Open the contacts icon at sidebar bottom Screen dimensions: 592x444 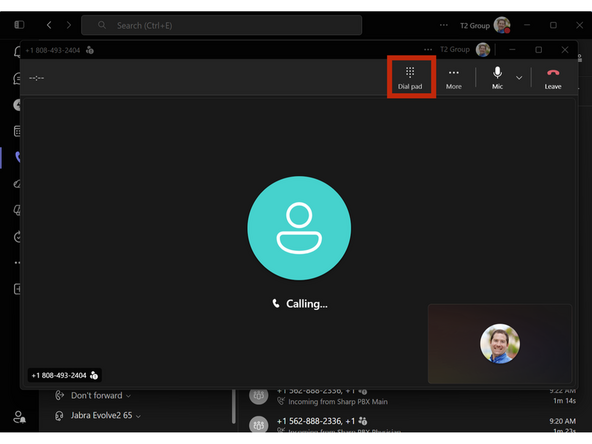coord(19,417)
